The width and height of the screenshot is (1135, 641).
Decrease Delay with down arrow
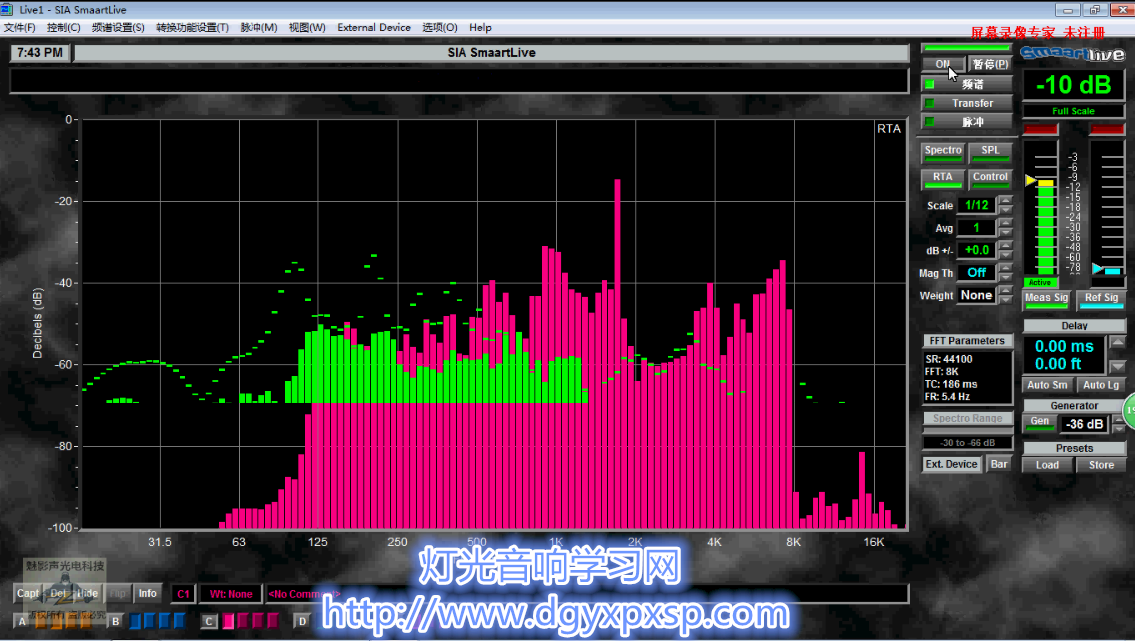[x=1118, y=366]
